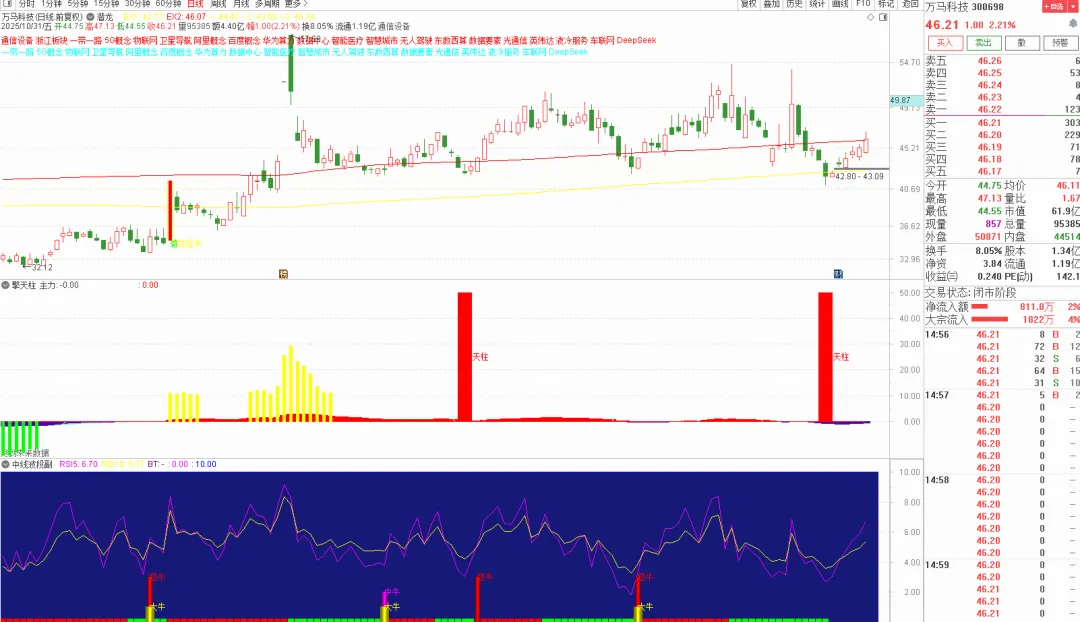
Task: Open the 画线 drawing tools
Action: pos(840,3)
